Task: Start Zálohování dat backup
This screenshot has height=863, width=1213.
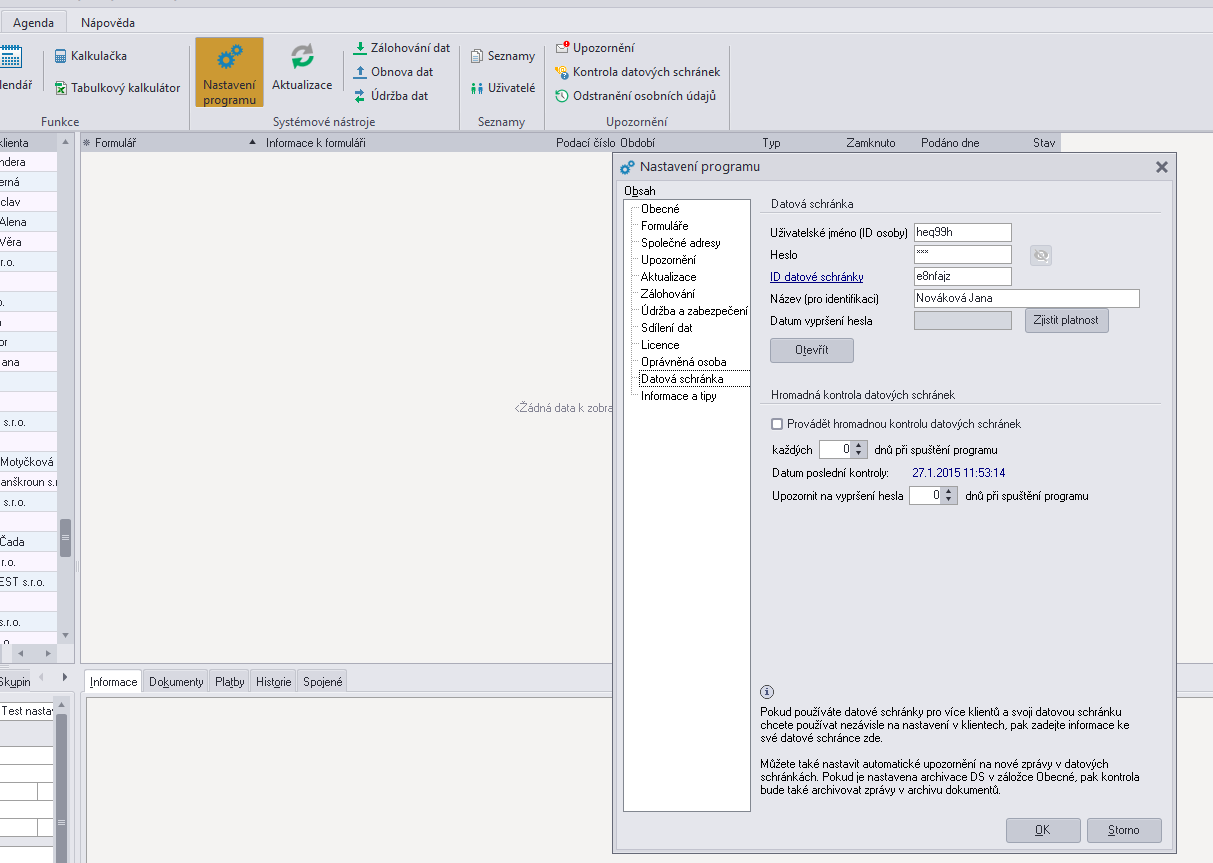Action: pyautogui.click(x=401, y=48)
